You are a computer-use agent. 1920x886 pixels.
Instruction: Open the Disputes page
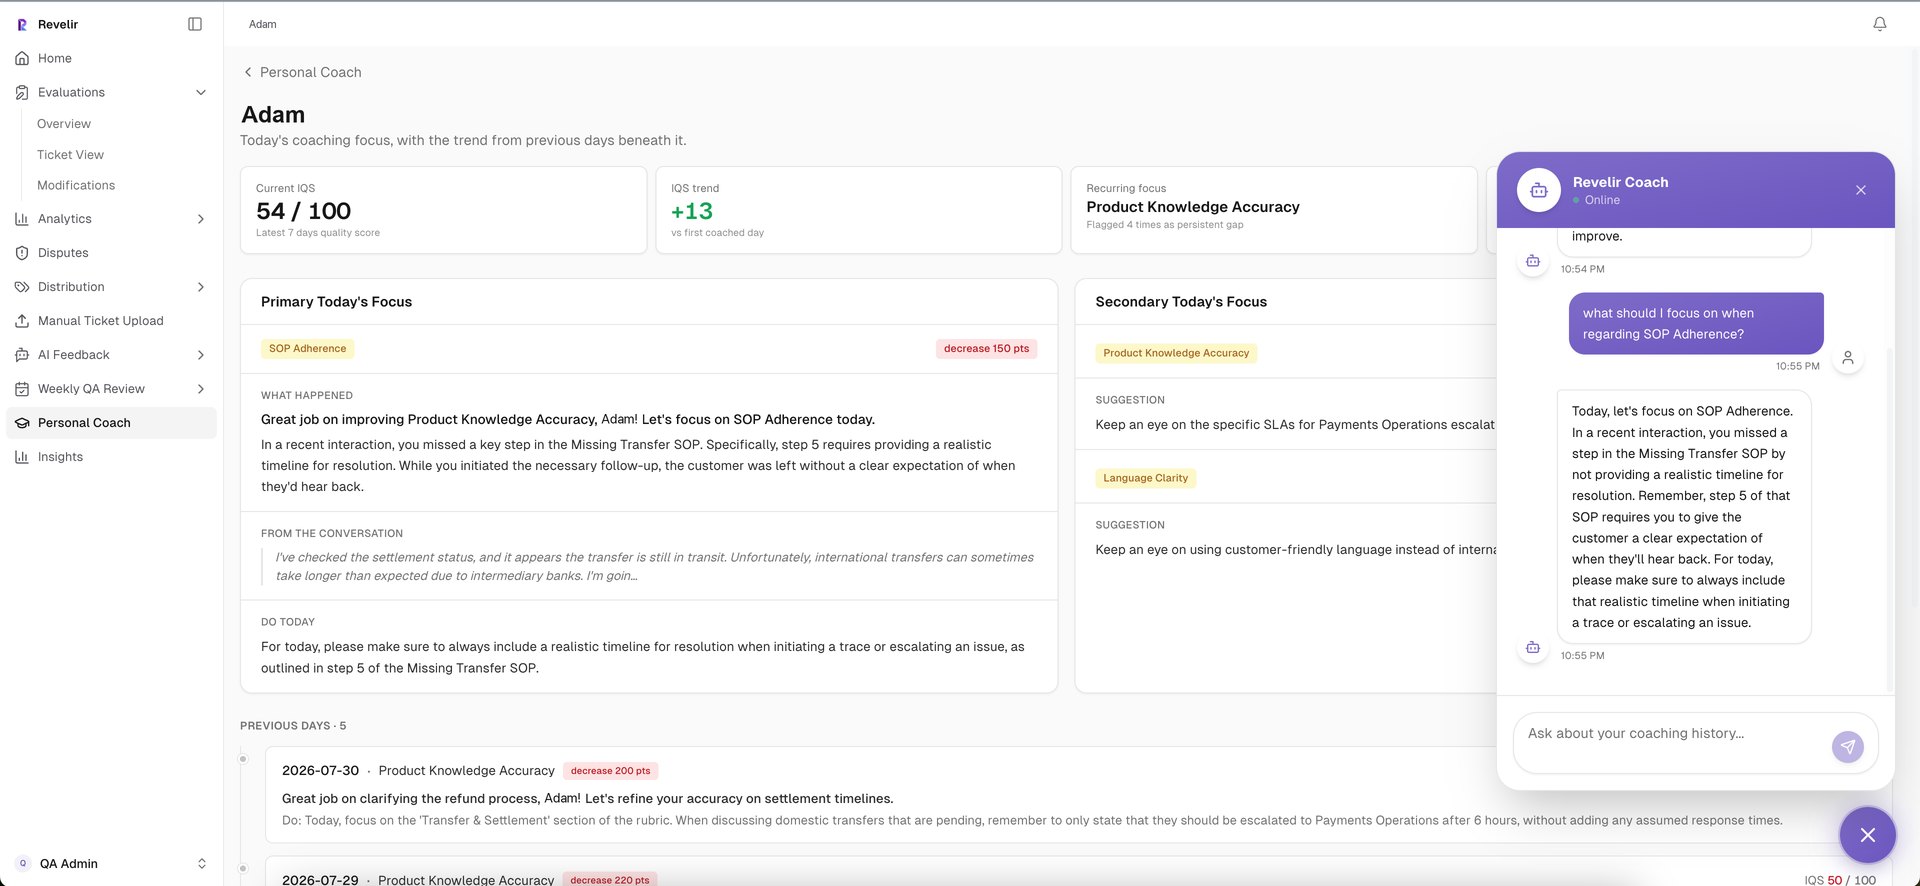click(x=111, y=253)
